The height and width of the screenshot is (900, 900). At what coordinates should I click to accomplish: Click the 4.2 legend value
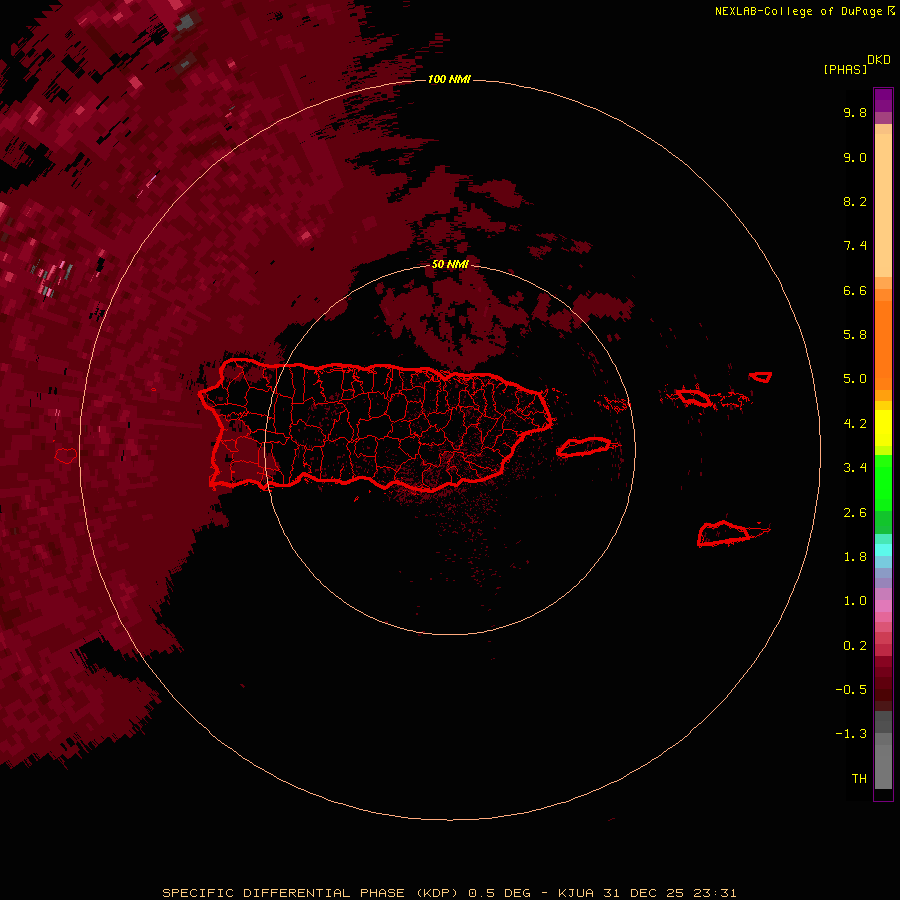pyautogui.click(x=855, y=424)
